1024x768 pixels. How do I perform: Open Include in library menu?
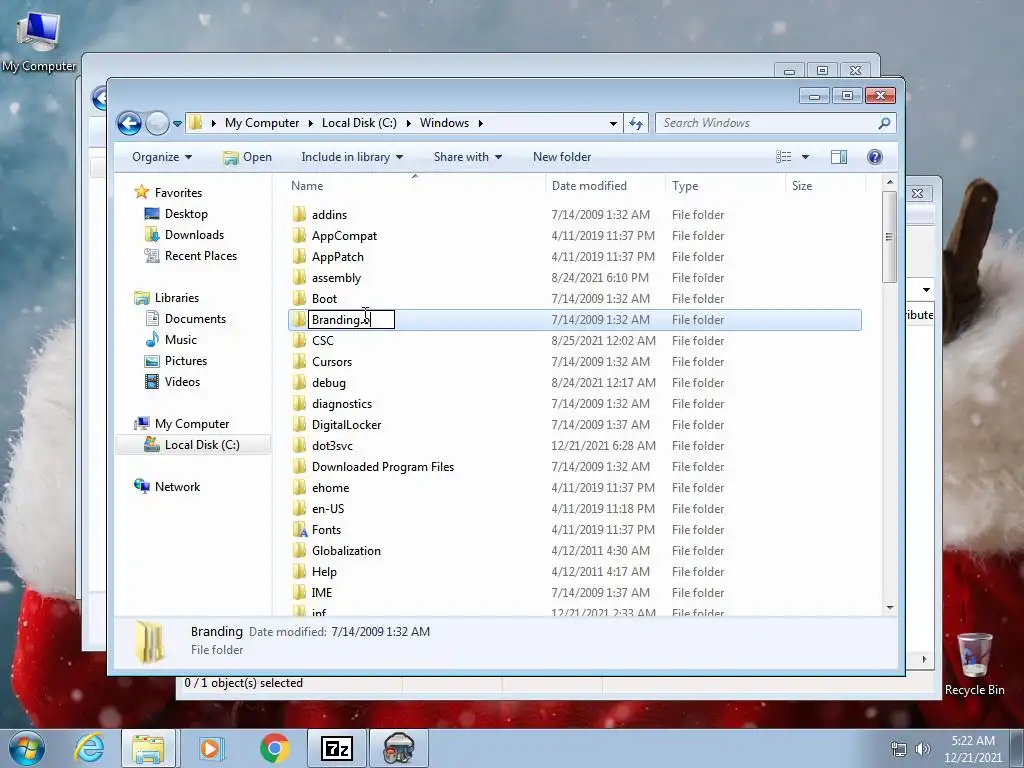click(x=352, y=157)
